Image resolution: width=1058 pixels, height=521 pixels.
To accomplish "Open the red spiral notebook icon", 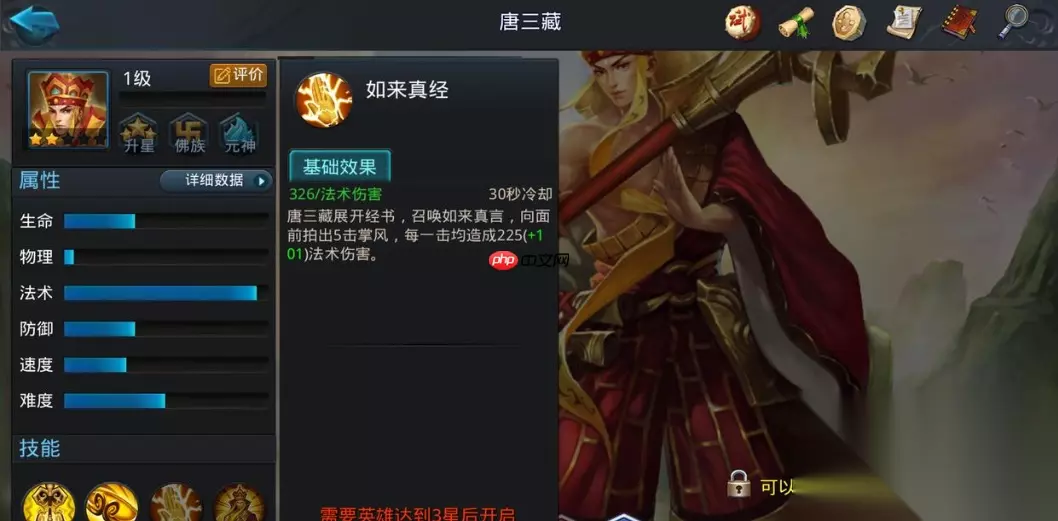I will click(x=959, y=23).
